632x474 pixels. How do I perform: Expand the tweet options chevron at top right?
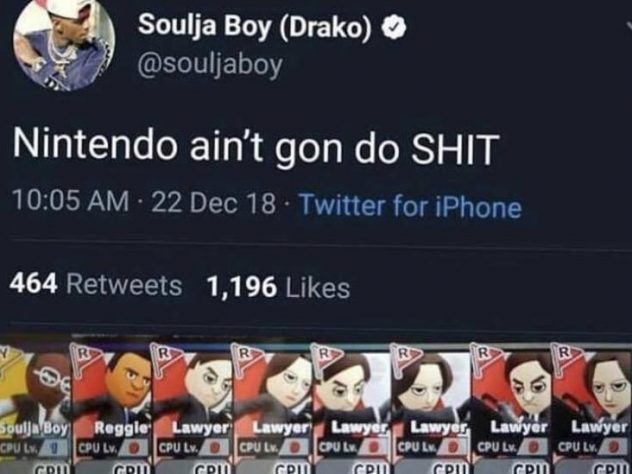[x=628, y=26]
